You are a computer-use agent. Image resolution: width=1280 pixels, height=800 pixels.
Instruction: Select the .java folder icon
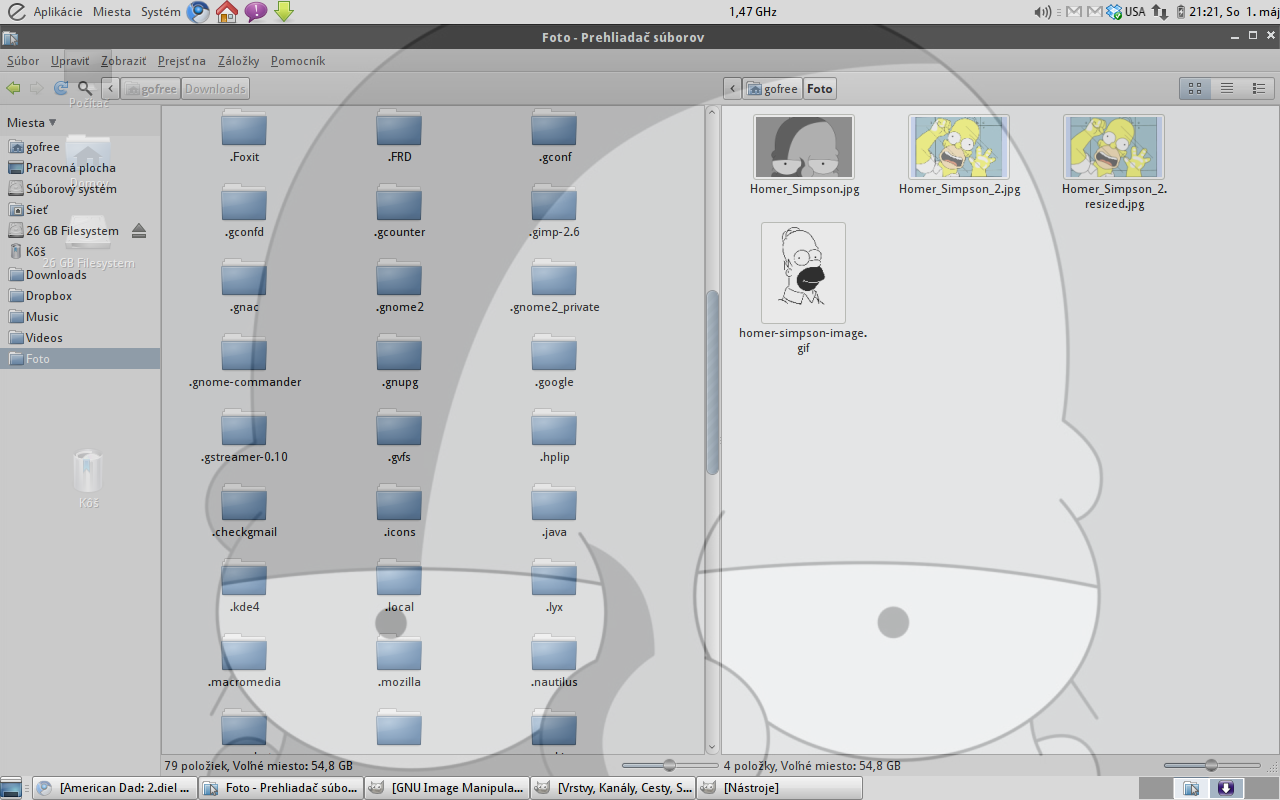(554, 503)
